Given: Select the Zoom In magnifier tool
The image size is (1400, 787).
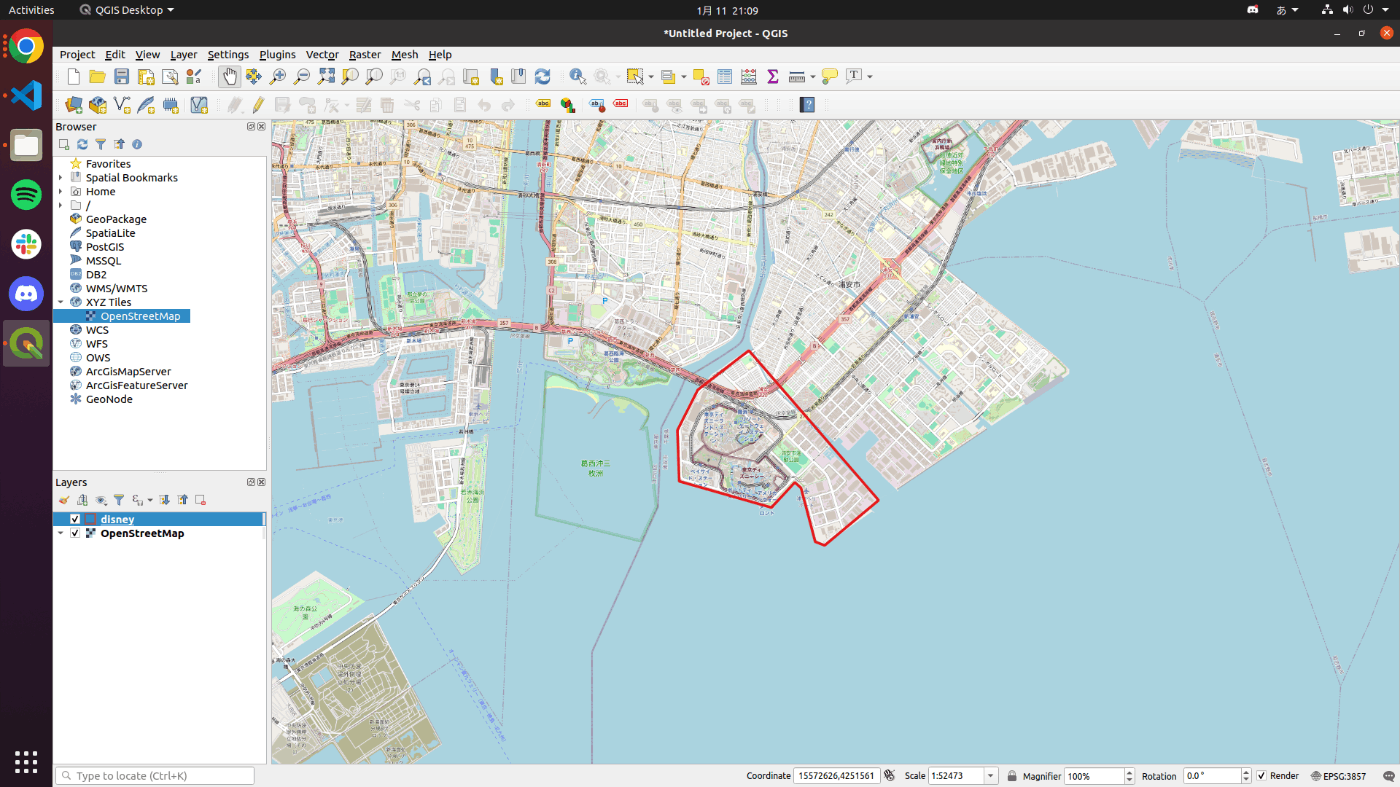Looking at the screenshot, I should pos(277,77).
